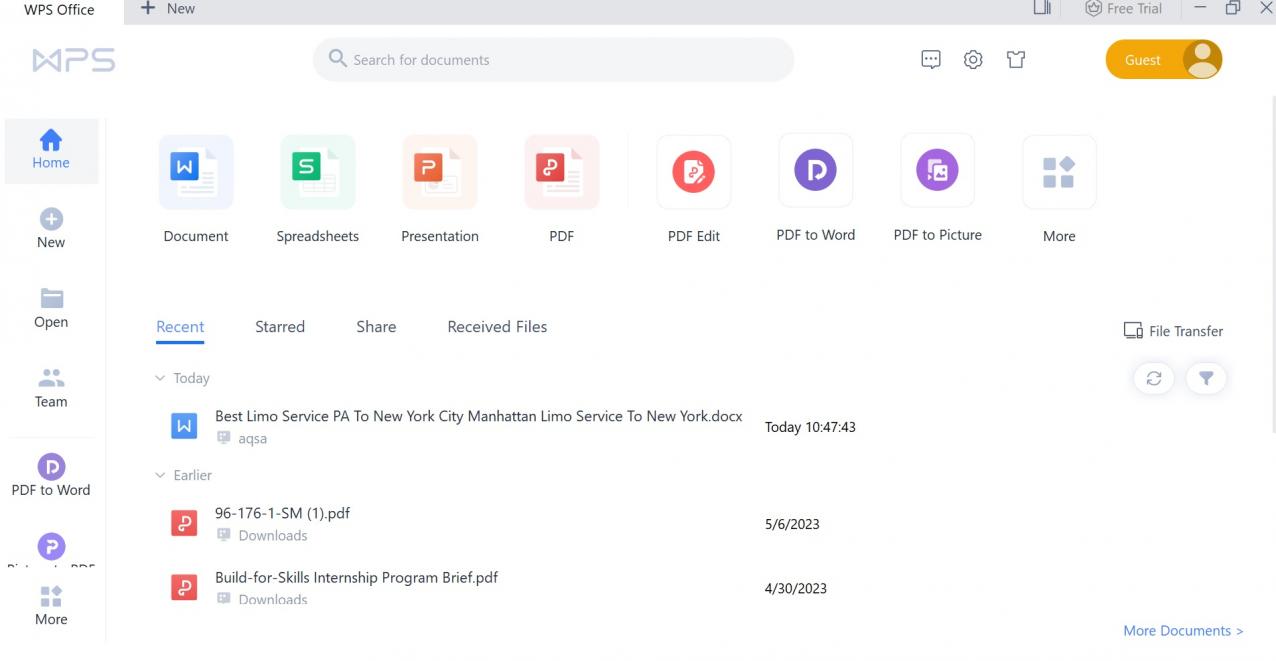Open the Settings gear
The height and width of the screenshot is (661, 1276).
(x=972, y=59)
